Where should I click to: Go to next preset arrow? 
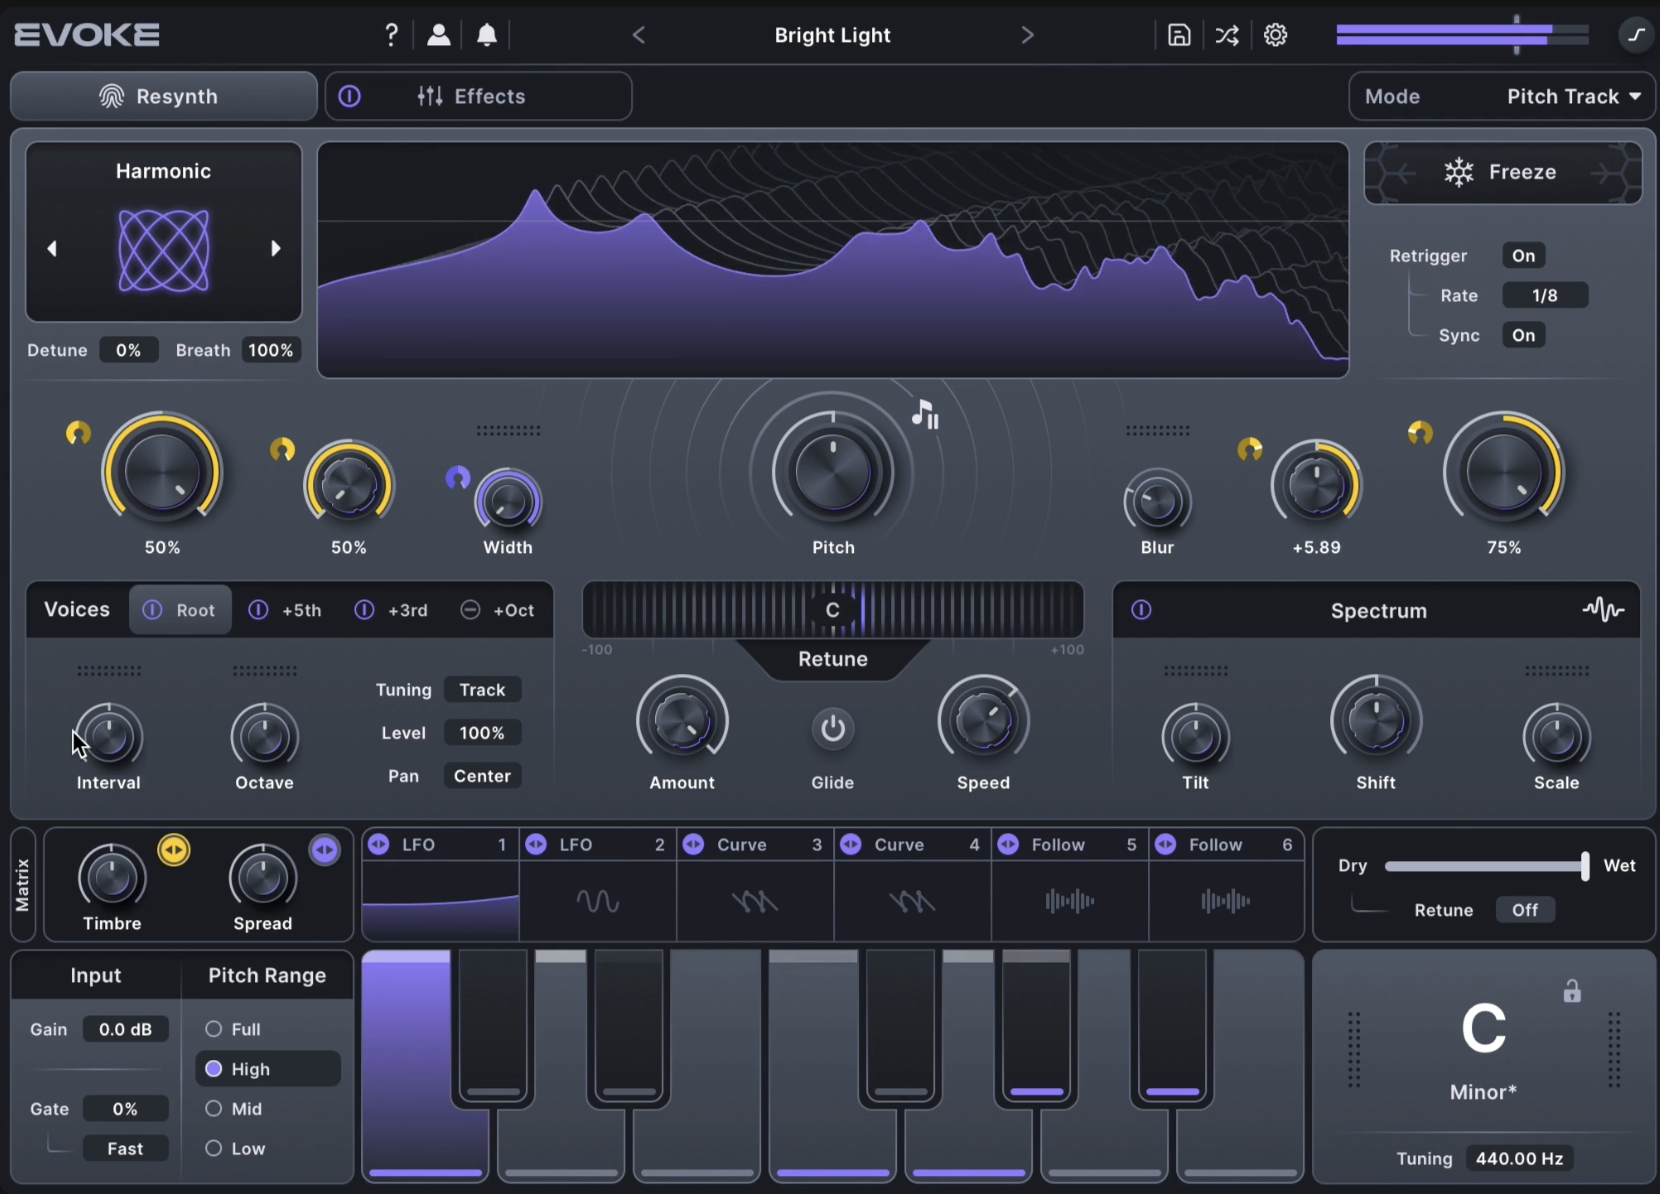click(x=1027, y=35)
